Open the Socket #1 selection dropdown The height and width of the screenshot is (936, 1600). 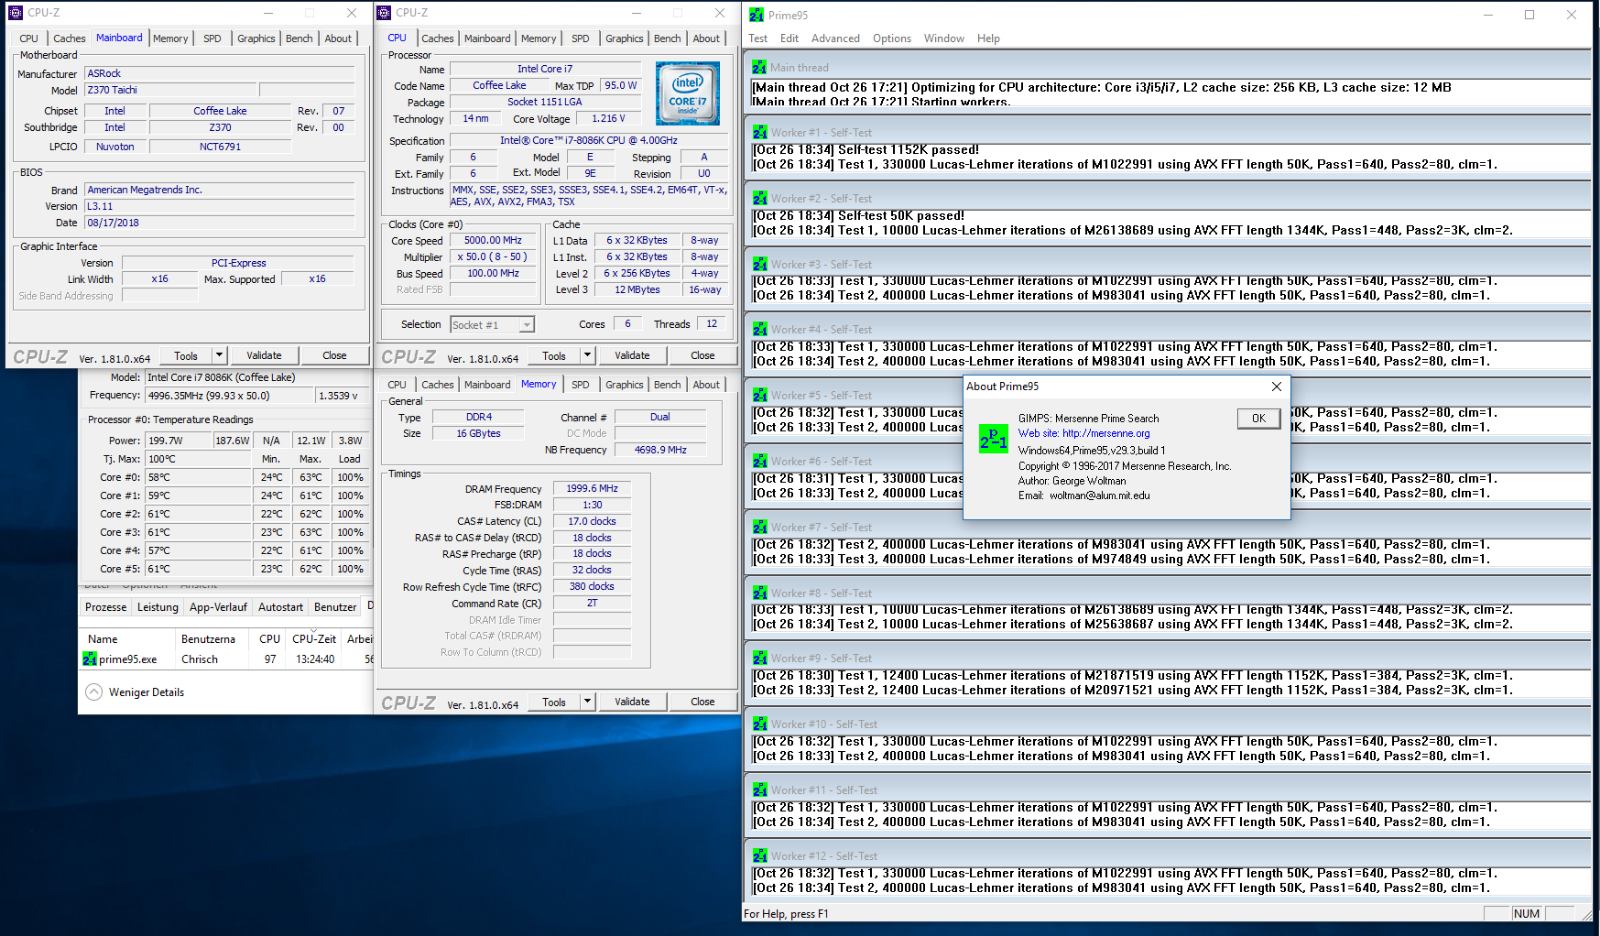click(526, 324)
